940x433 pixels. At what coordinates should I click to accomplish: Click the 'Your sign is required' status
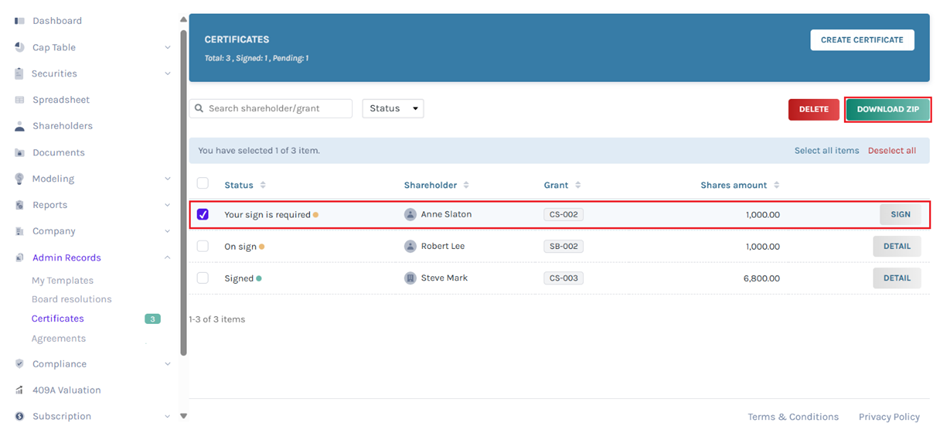click(267, 214)
